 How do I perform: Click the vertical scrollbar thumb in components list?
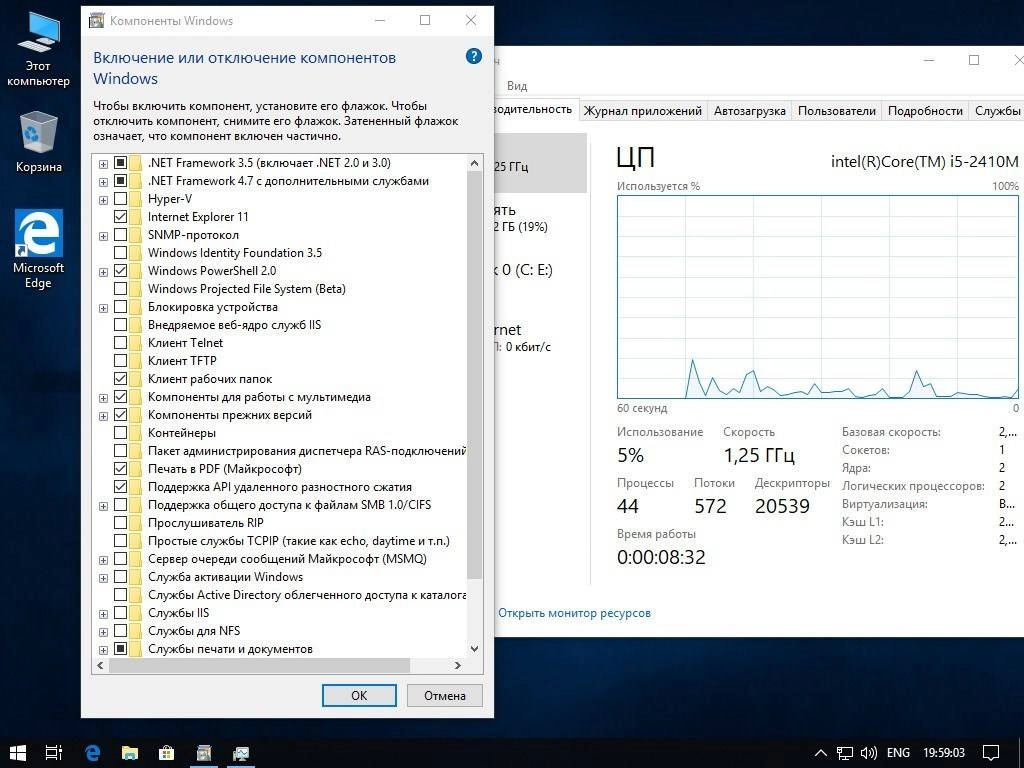(475, 376)
